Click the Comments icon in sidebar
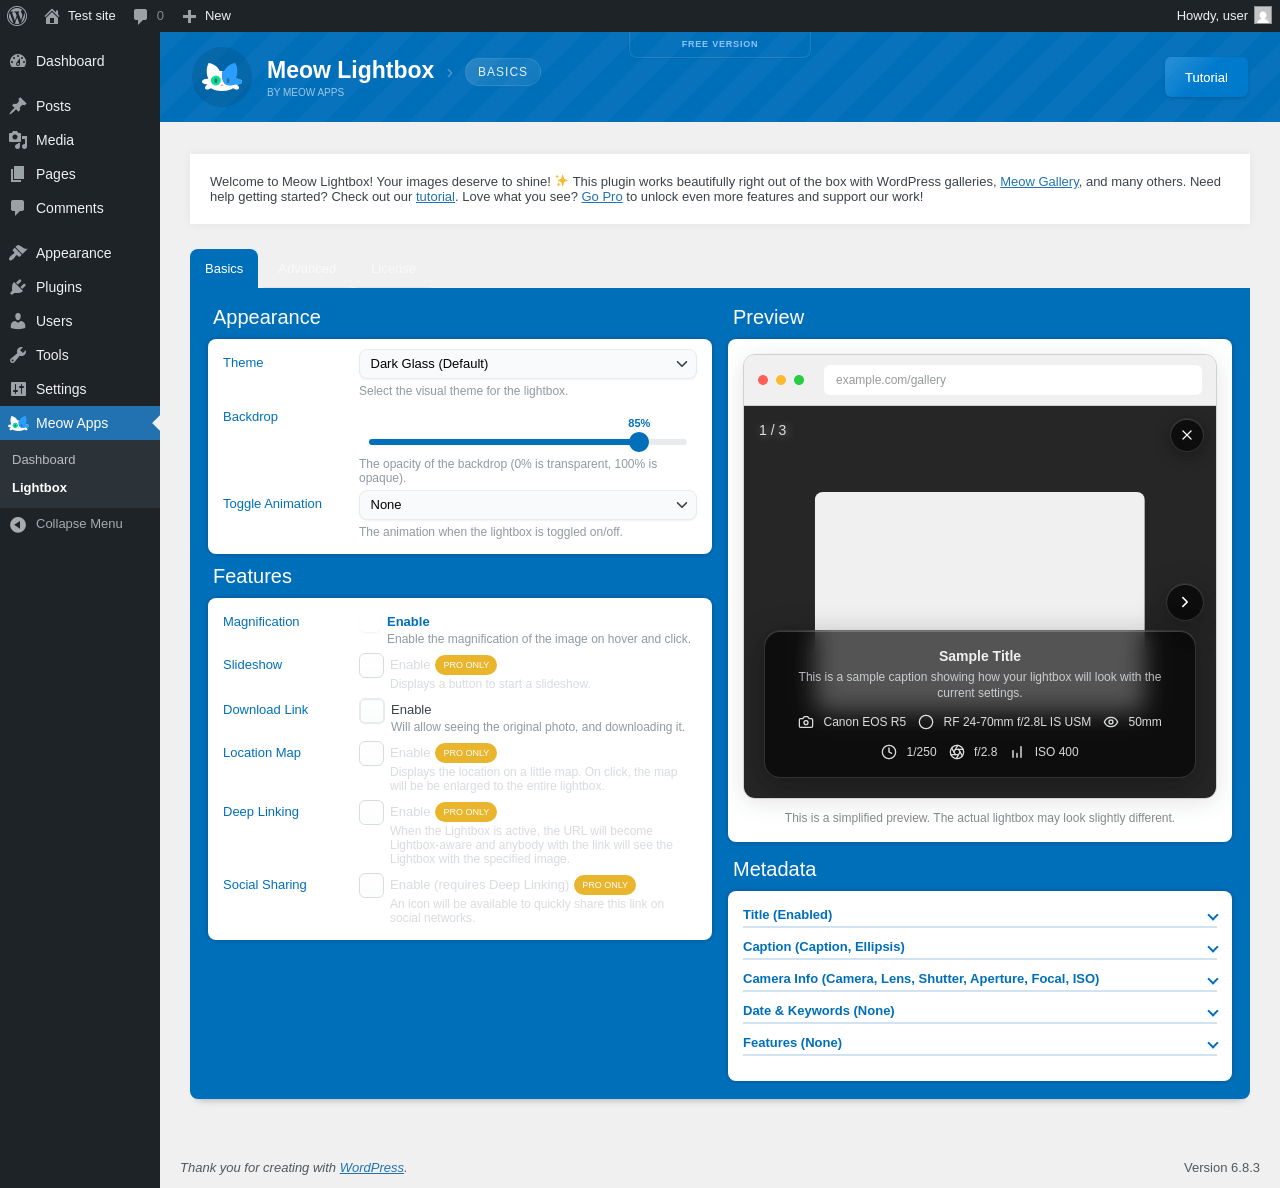Viewport: 1280px width, 1188px height. tap(18, 208)
